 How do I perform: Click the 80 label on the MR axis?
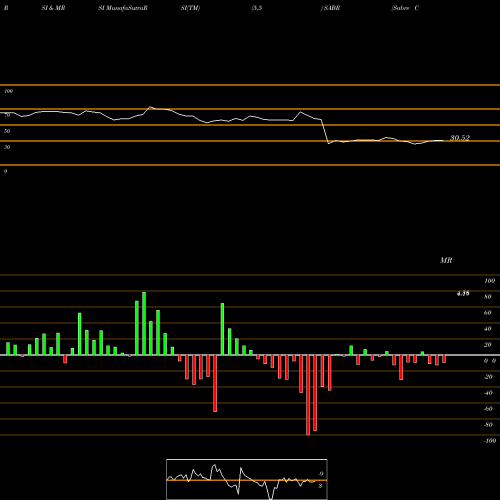tap(488, 297)
